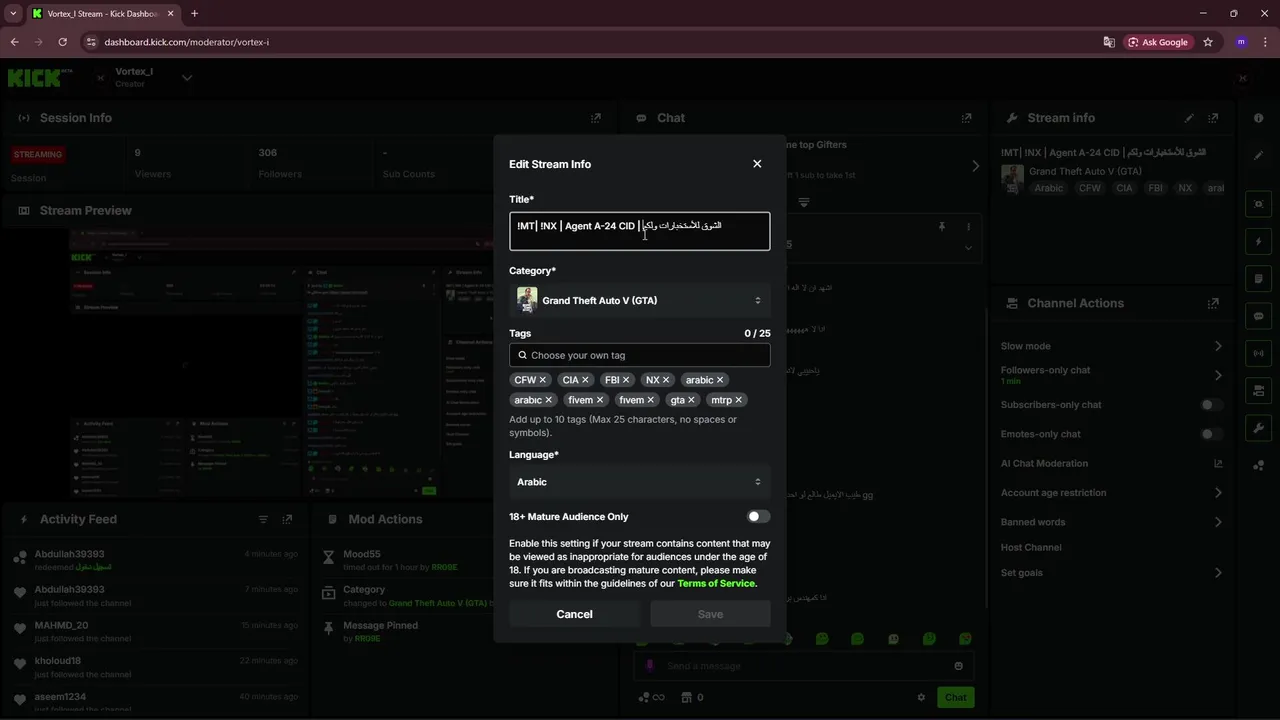
Task: Open the Category dropdown showing Grand Theft Auto V
Action: (640, 300)
